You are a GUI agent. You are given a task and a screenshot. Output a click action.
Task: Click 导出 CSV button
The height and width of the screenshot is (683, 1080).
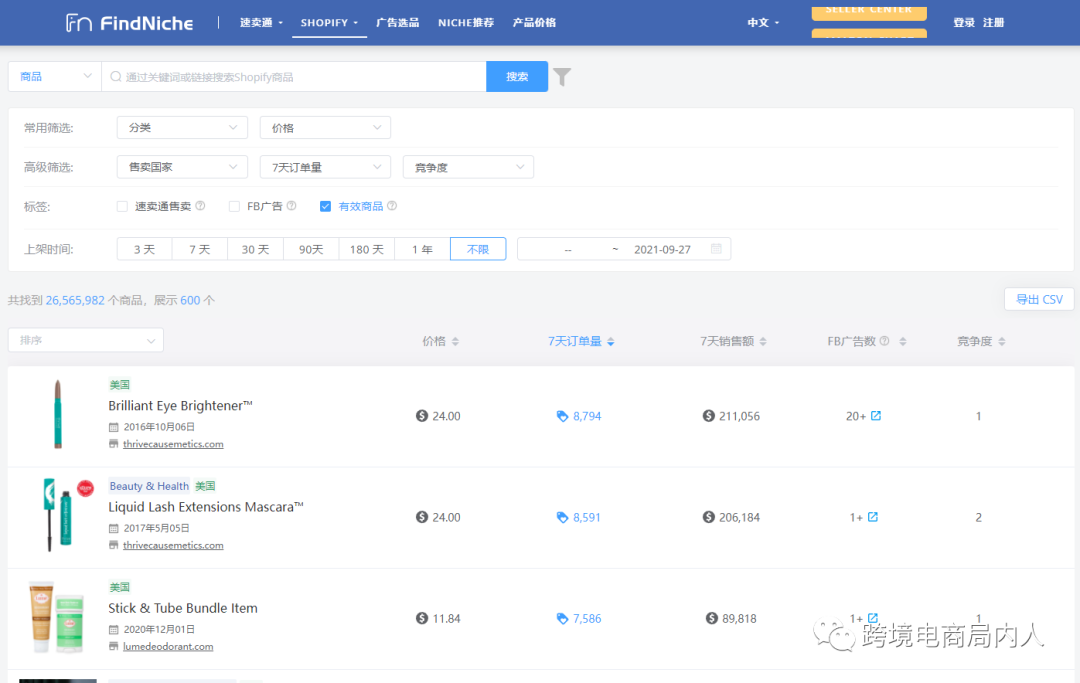coord(1039,299)
